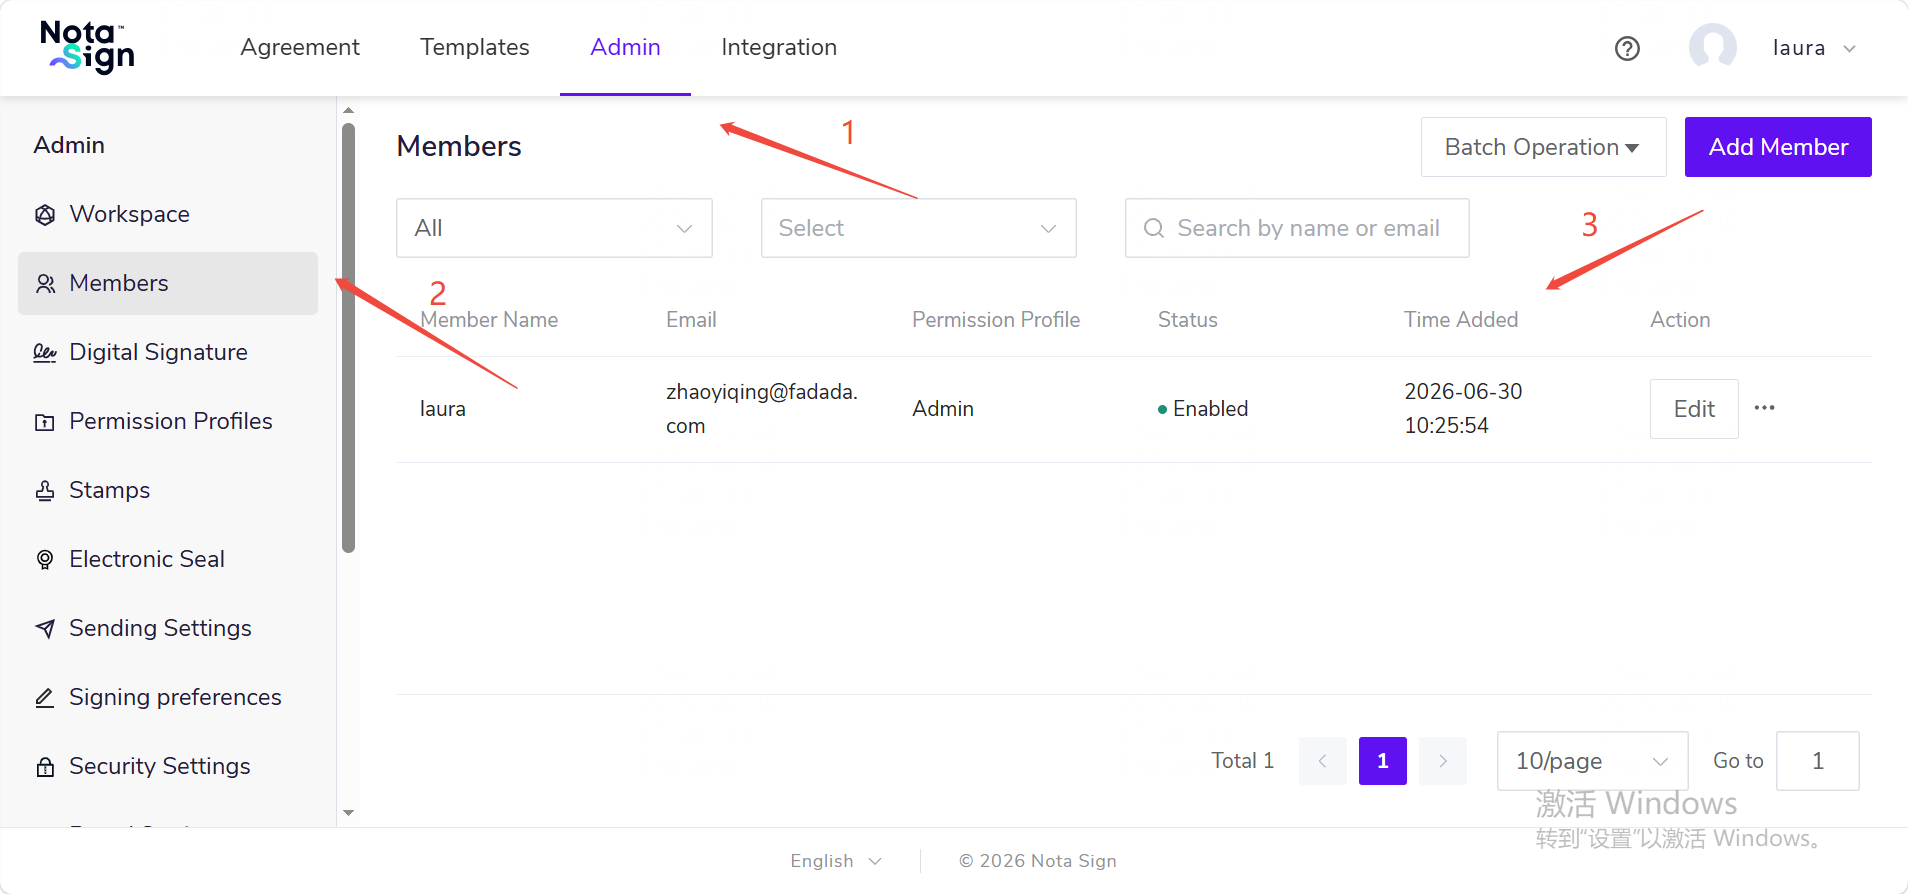Screen dimensions: 1908x894
Task: Edit the laura member row
Action: [1694, 409]
